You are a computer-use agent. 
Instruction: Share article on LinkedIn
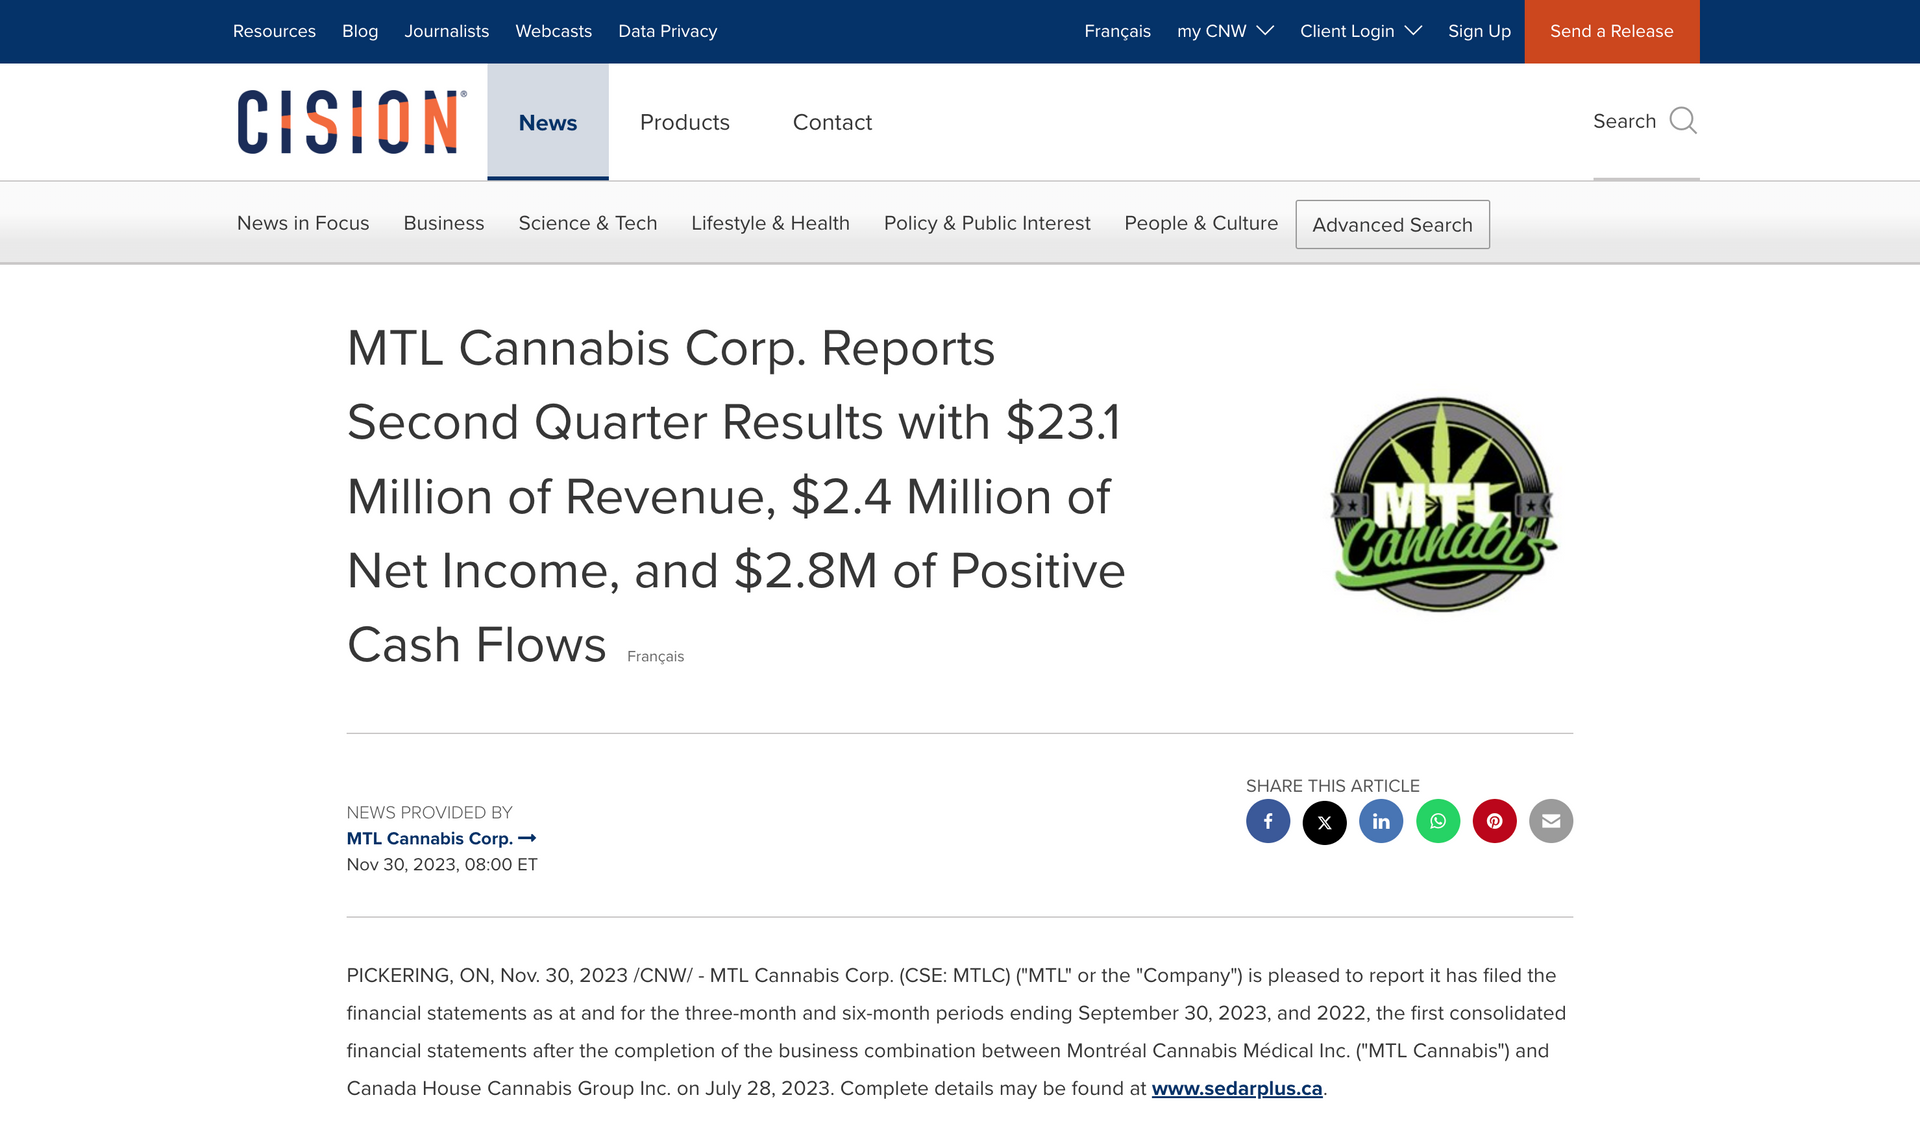pyautogui.click(x=1381, y=821)
